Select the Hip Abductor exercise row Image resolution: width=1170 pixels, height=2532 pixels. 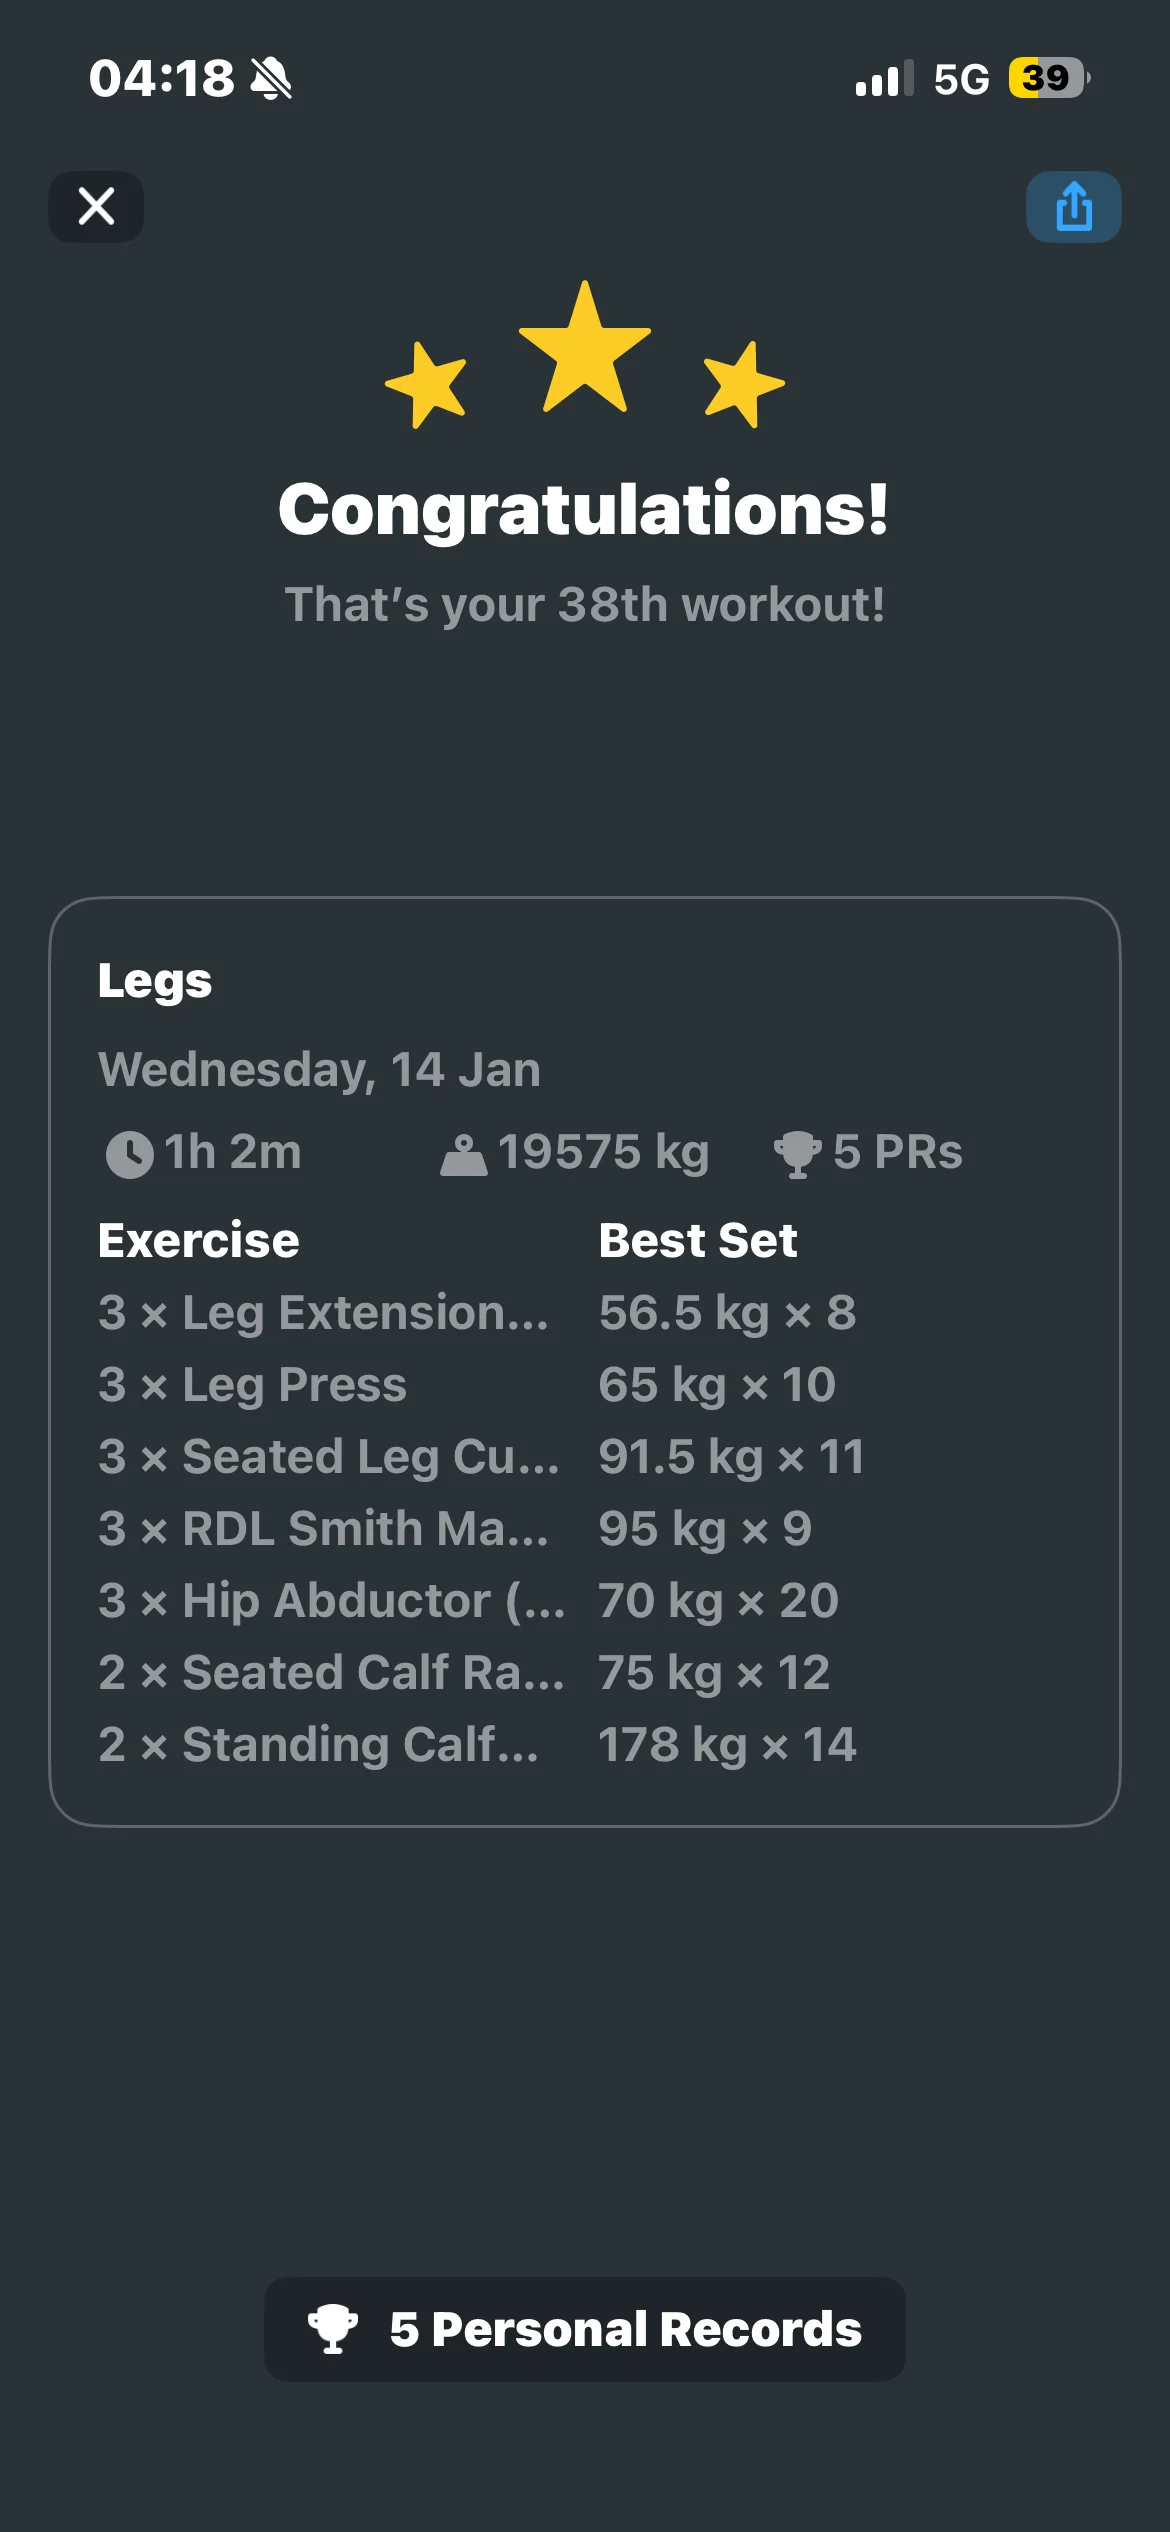point(331,1601)
